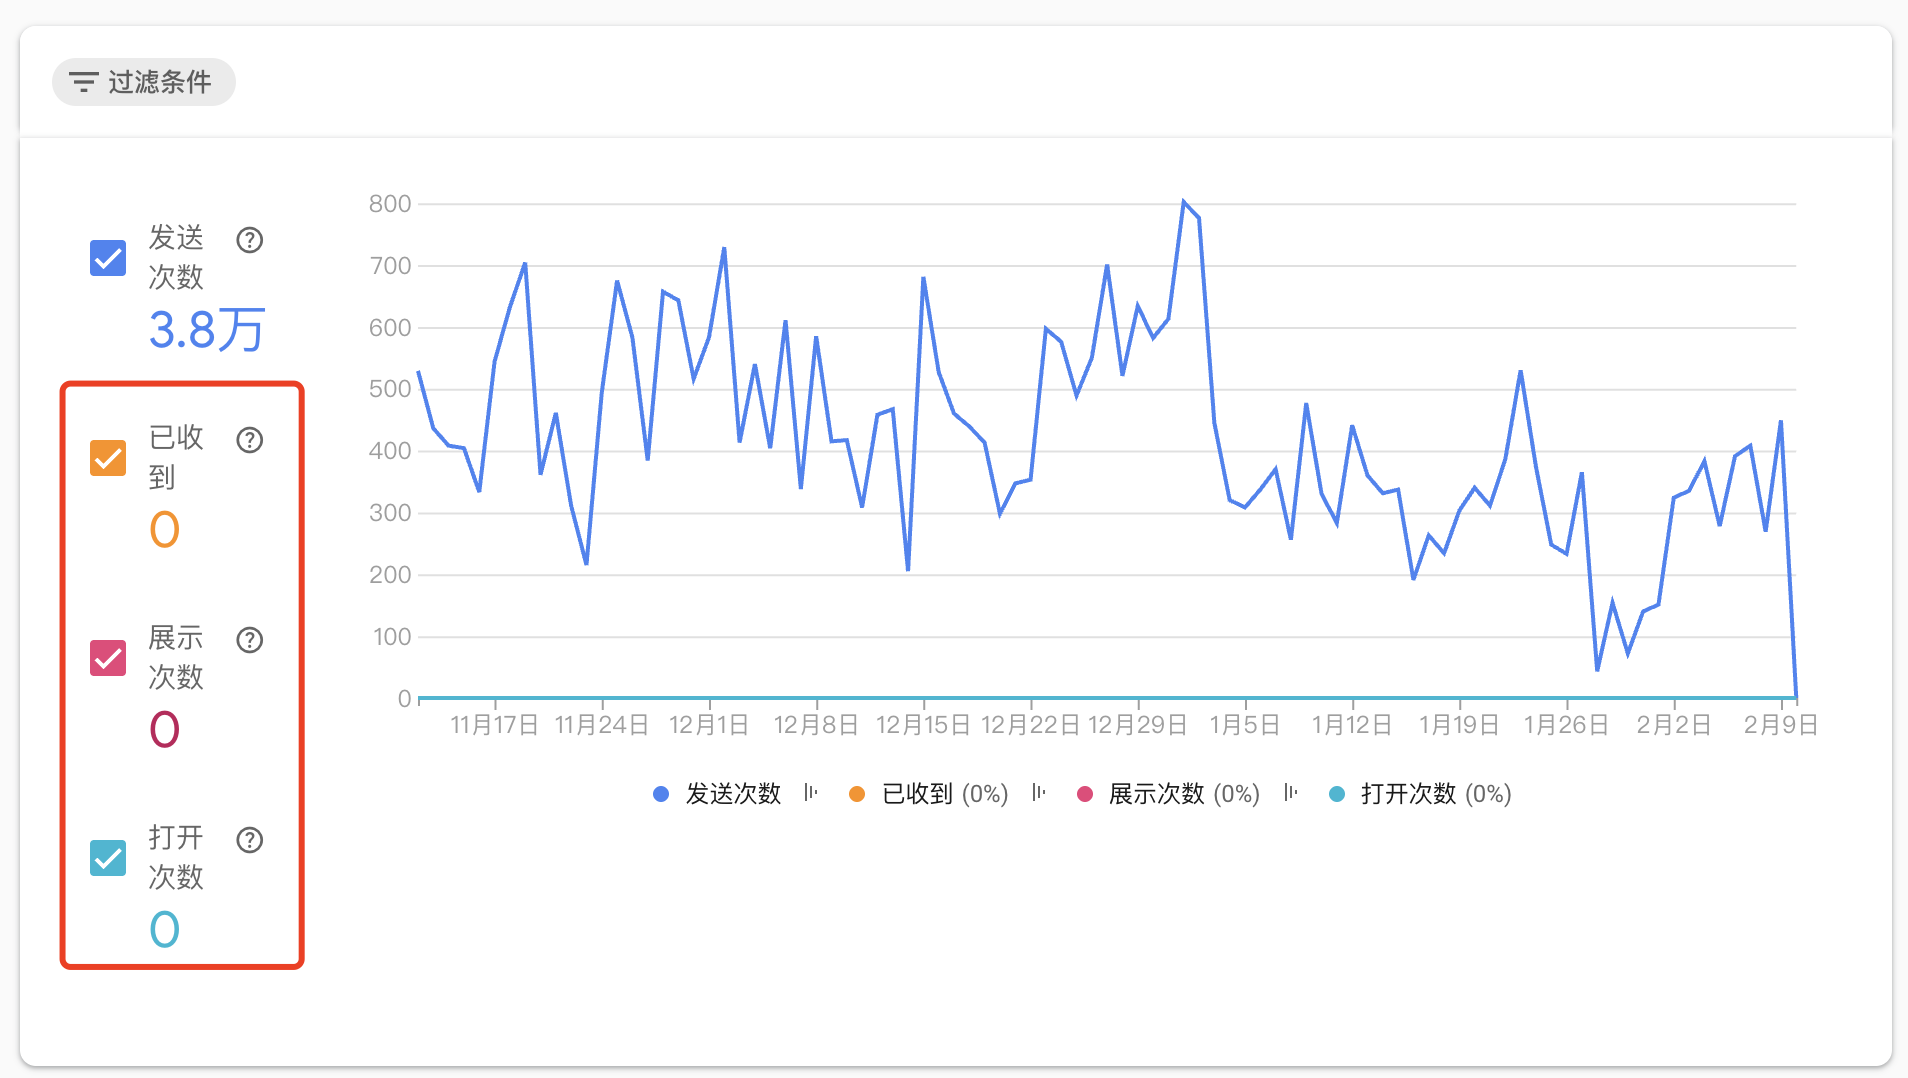Uncheck the 发送次数 blue checkbox

point(108,258)
